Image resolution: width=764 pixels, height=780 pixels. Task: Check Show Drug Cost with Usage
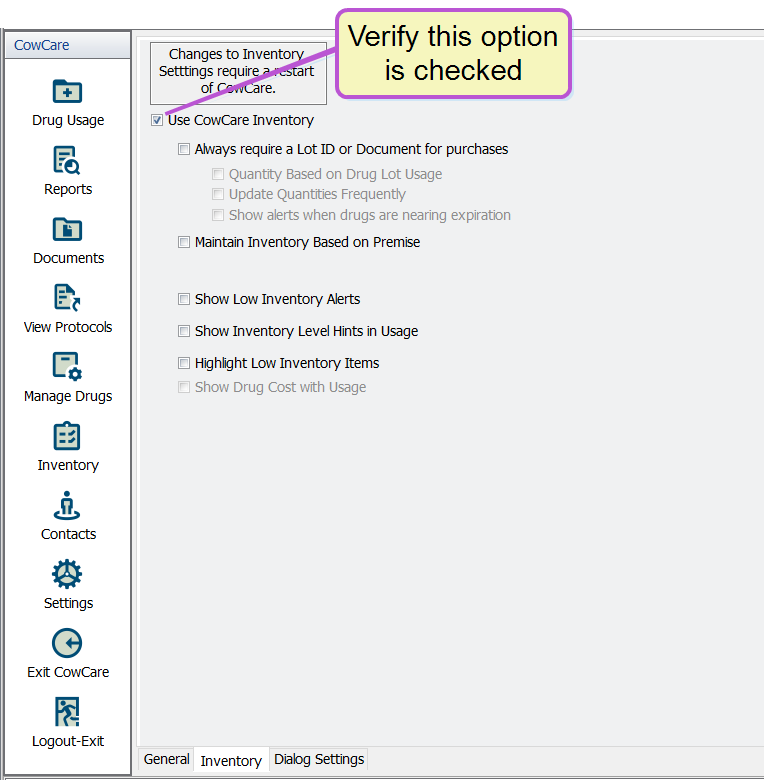coord(184,387)
